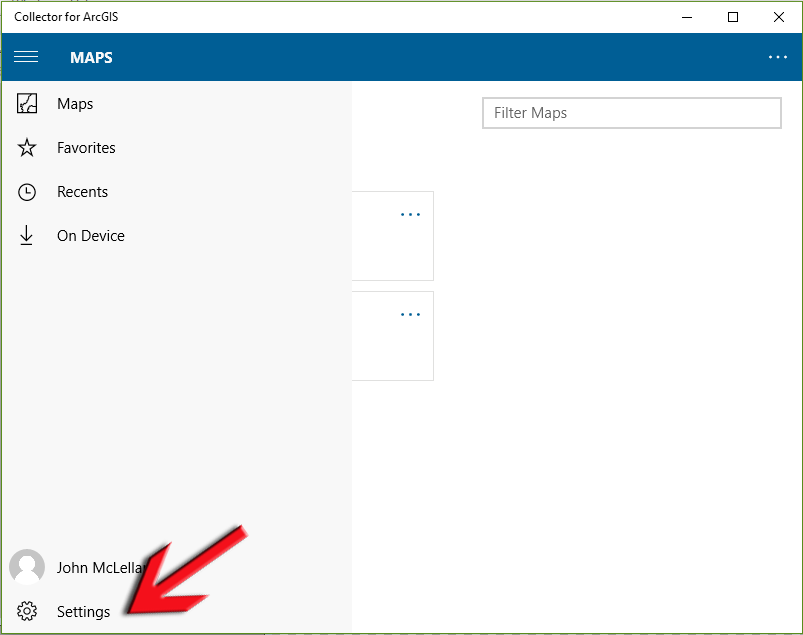Go to the Maps menu item
The height and width of the screenshot is (635, 803).
tap(75, 104)
